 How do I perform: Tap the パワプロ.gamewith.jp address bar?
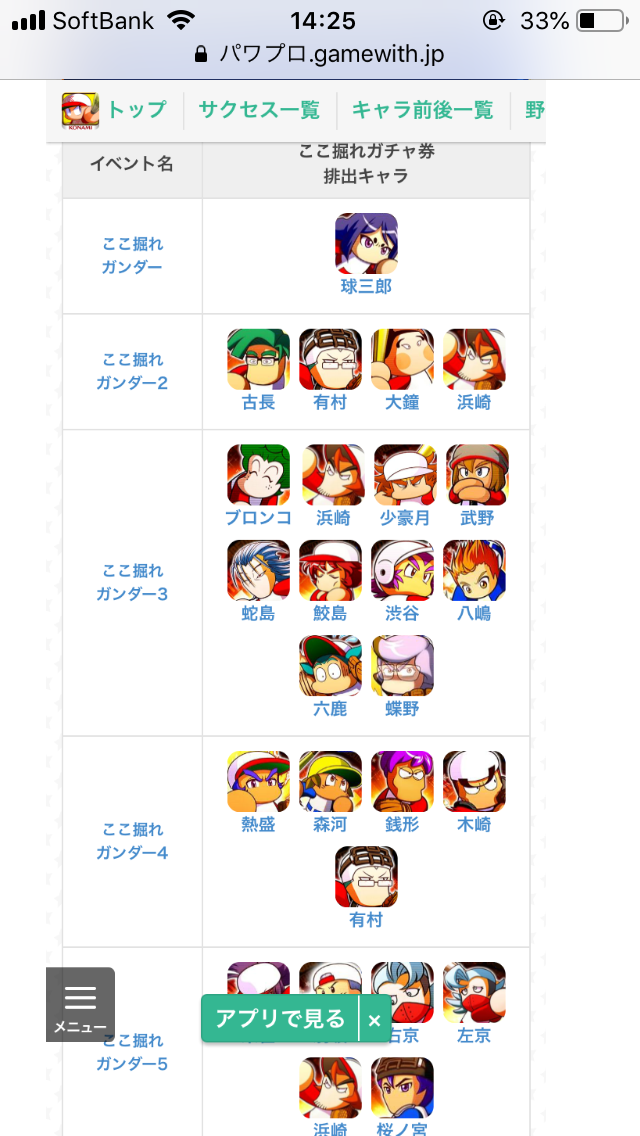320,54
